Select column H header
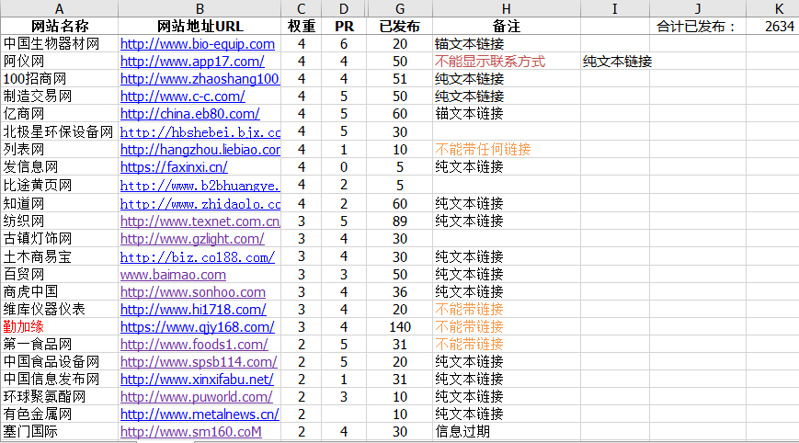Image resolution: width=799 pixels, height=443 pixels. 506,9
